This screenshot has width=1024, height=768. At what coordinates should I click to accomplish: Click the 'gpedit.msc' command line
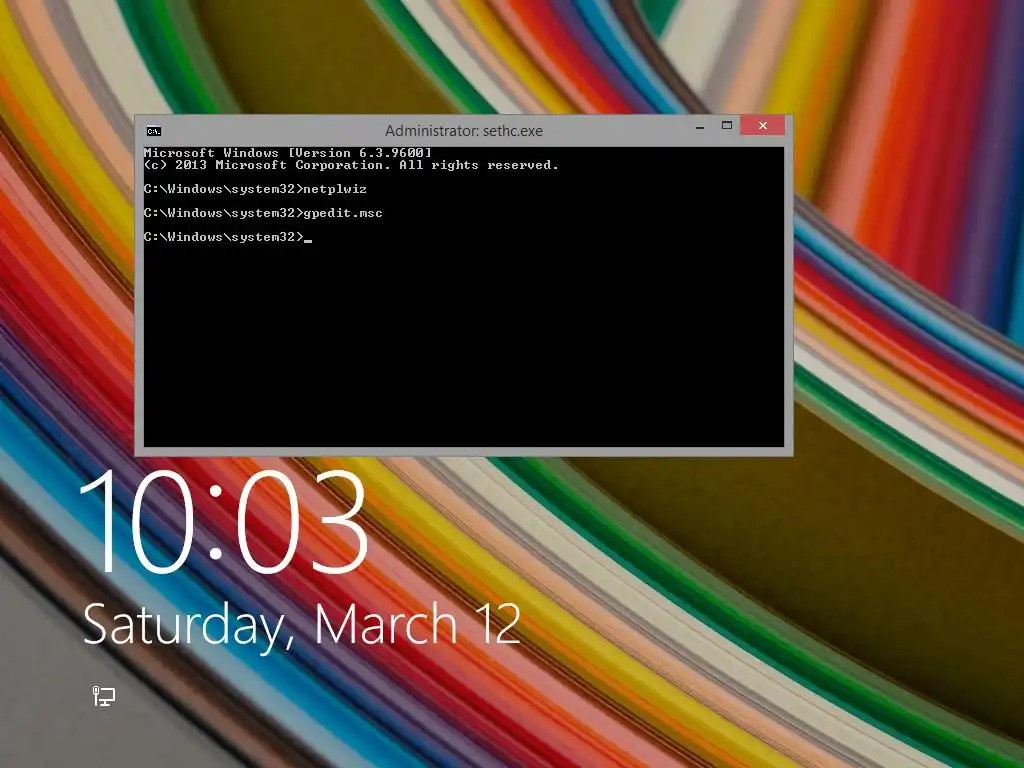[x=263, y=213]
